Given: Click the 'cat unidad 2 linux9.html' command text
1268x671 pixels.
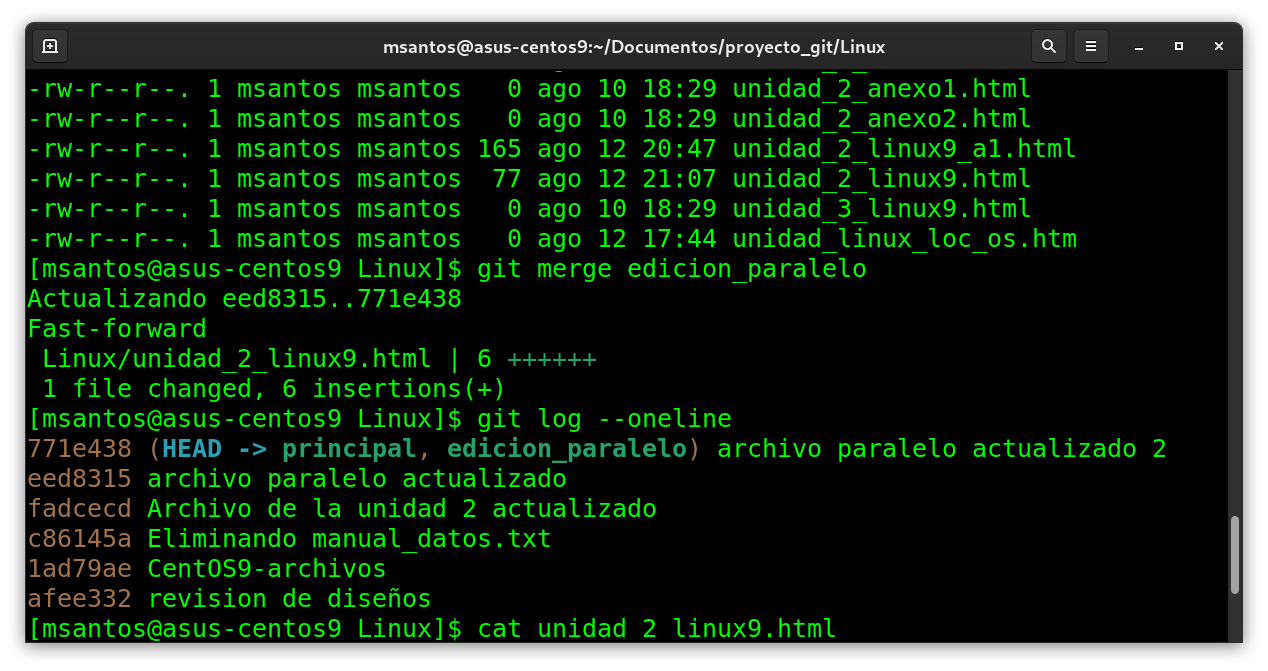Looking at the screenshot, I should [x=656, y=629].
